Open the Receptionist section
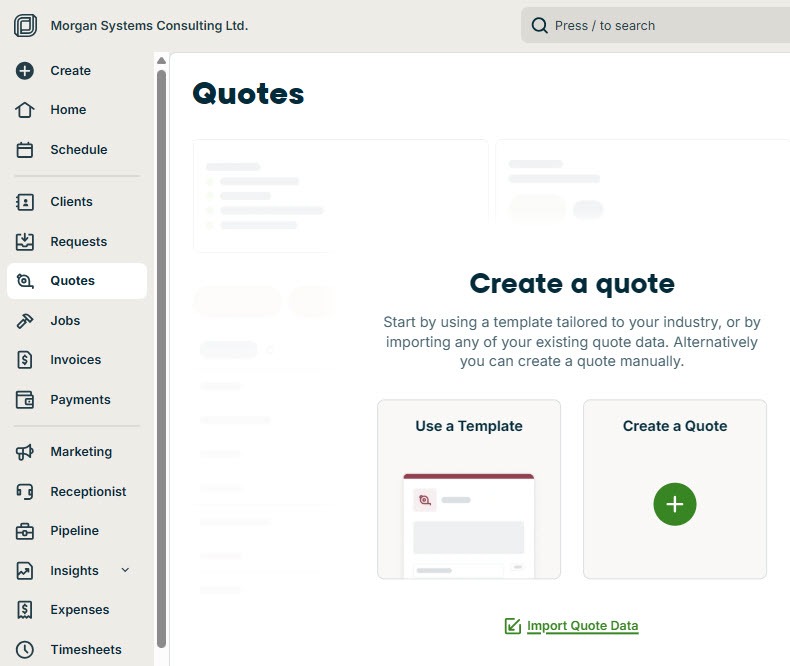Image resolution: width=790 pixels, height=666 pixels. point(88,492)
